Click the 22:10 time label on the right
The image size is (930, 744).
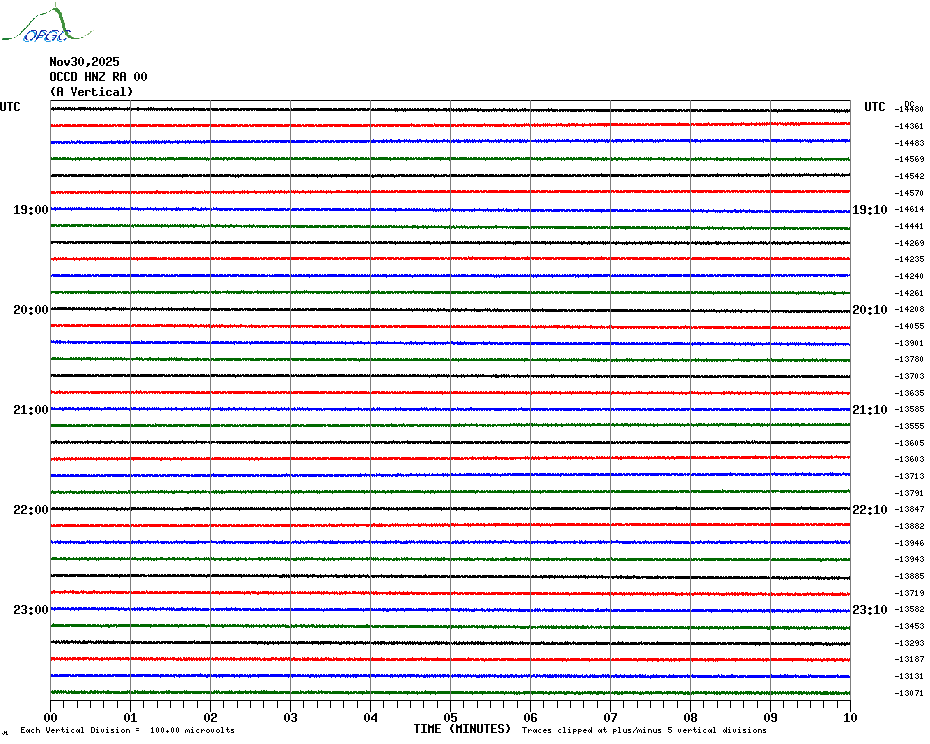(x=869, y=510)
